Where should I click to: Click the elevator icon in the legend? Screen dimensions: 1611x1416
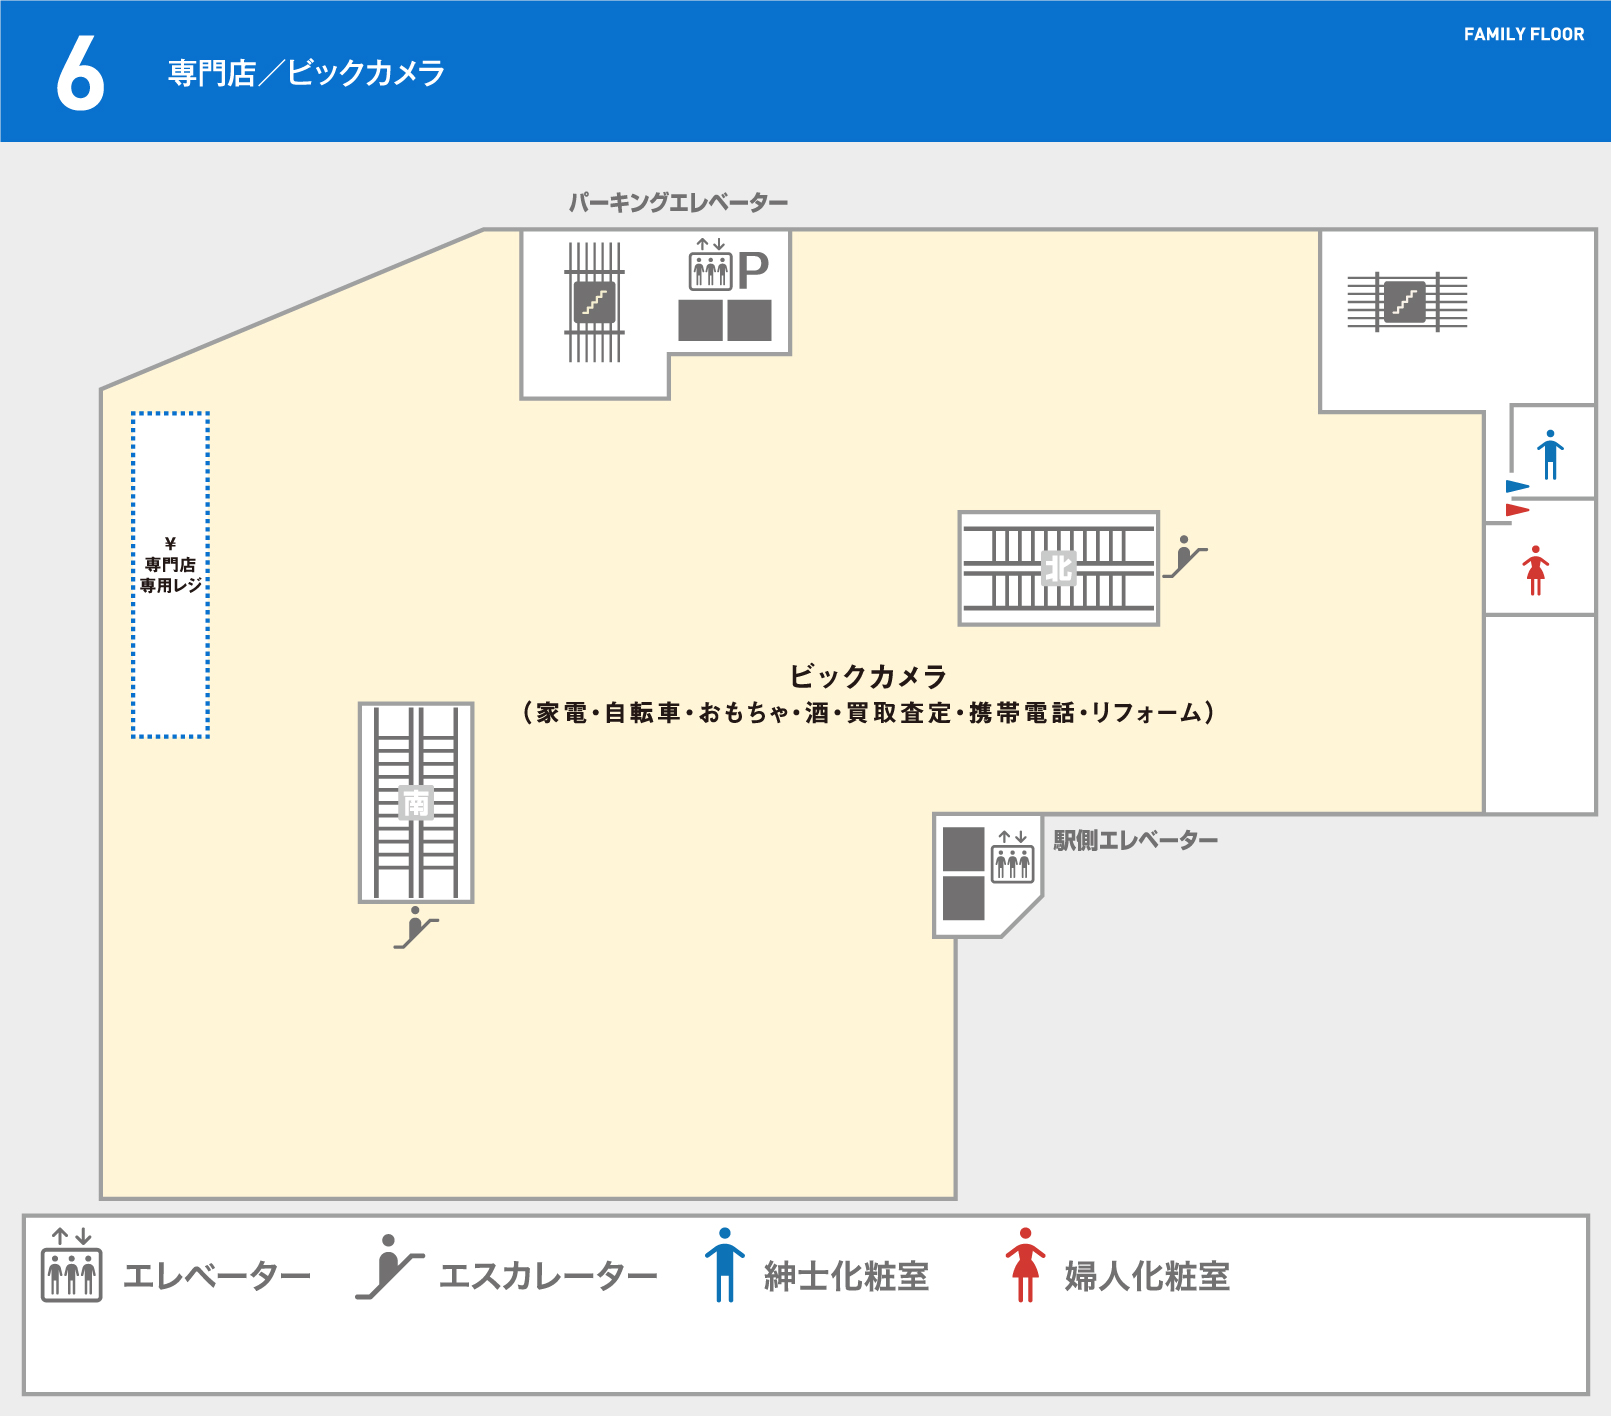pyautogui.click(x=71, y=1265)
